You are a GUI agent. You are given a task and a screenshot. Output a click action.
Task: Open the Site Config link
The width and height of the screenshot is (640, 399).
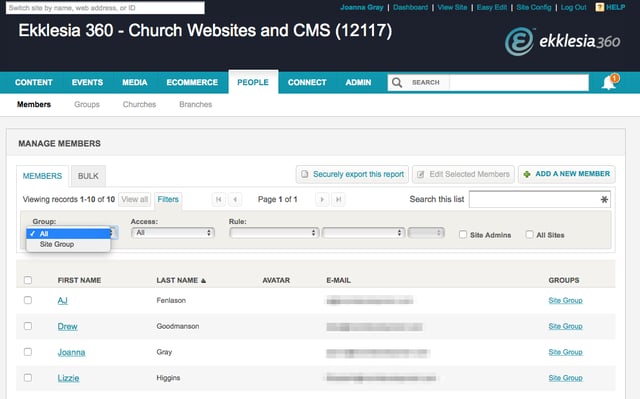click(x=534, y=7)
